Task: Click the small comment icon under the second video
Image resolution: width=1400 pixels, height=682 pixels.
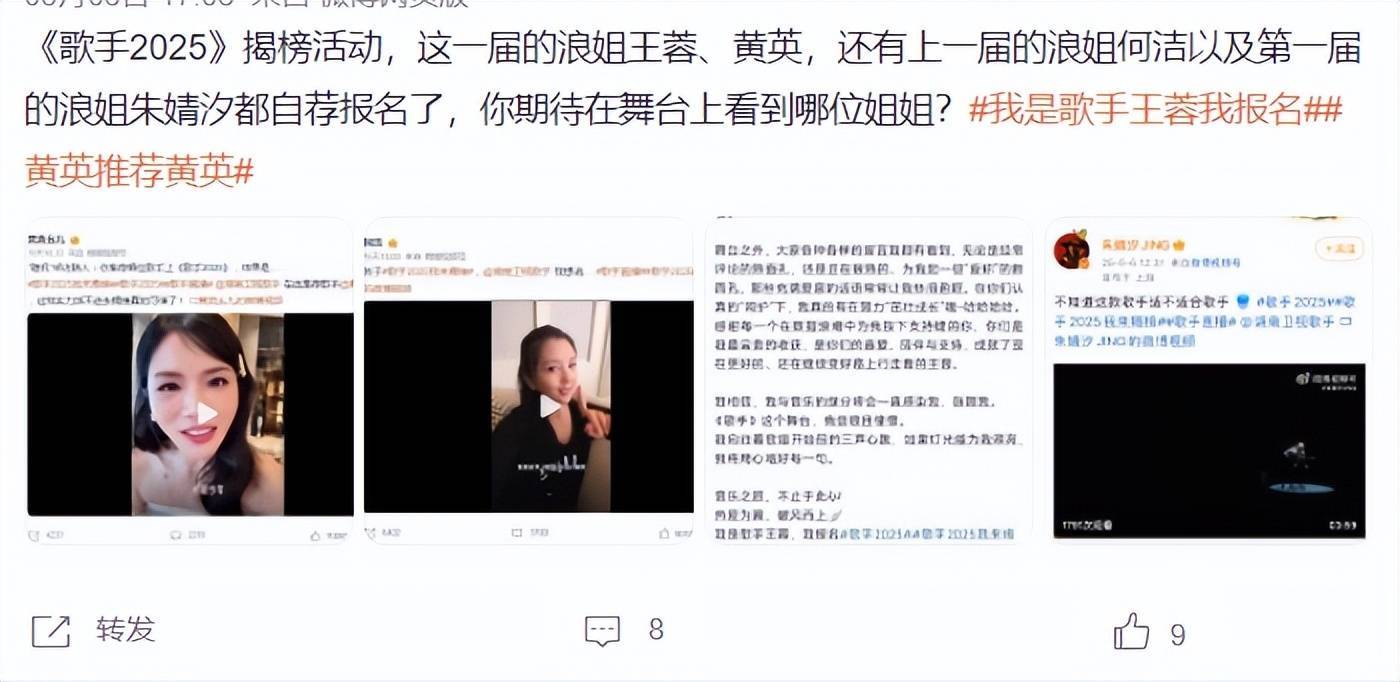Action: [519, 533]
